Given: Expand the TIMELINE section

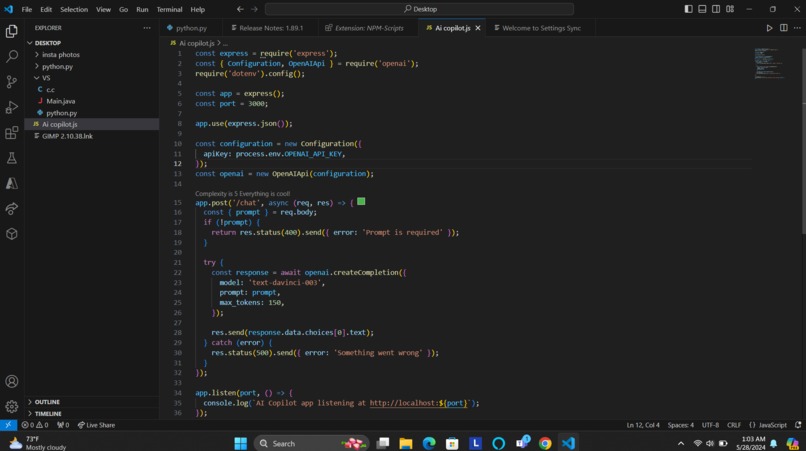Looking at the screenshot, I should (x=92, y=413).
